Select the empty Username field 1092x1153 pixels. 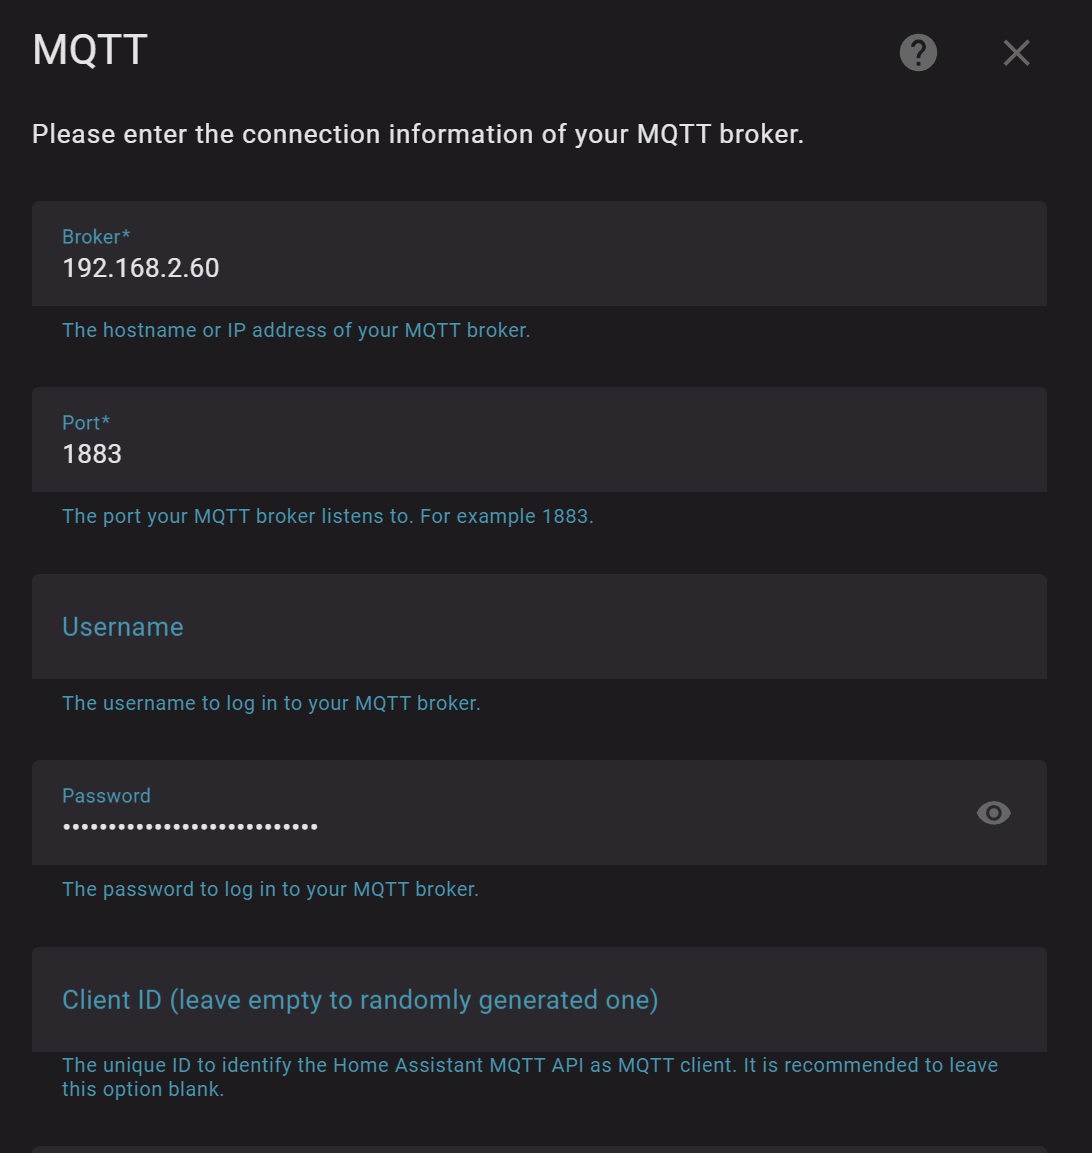(539, 627)
